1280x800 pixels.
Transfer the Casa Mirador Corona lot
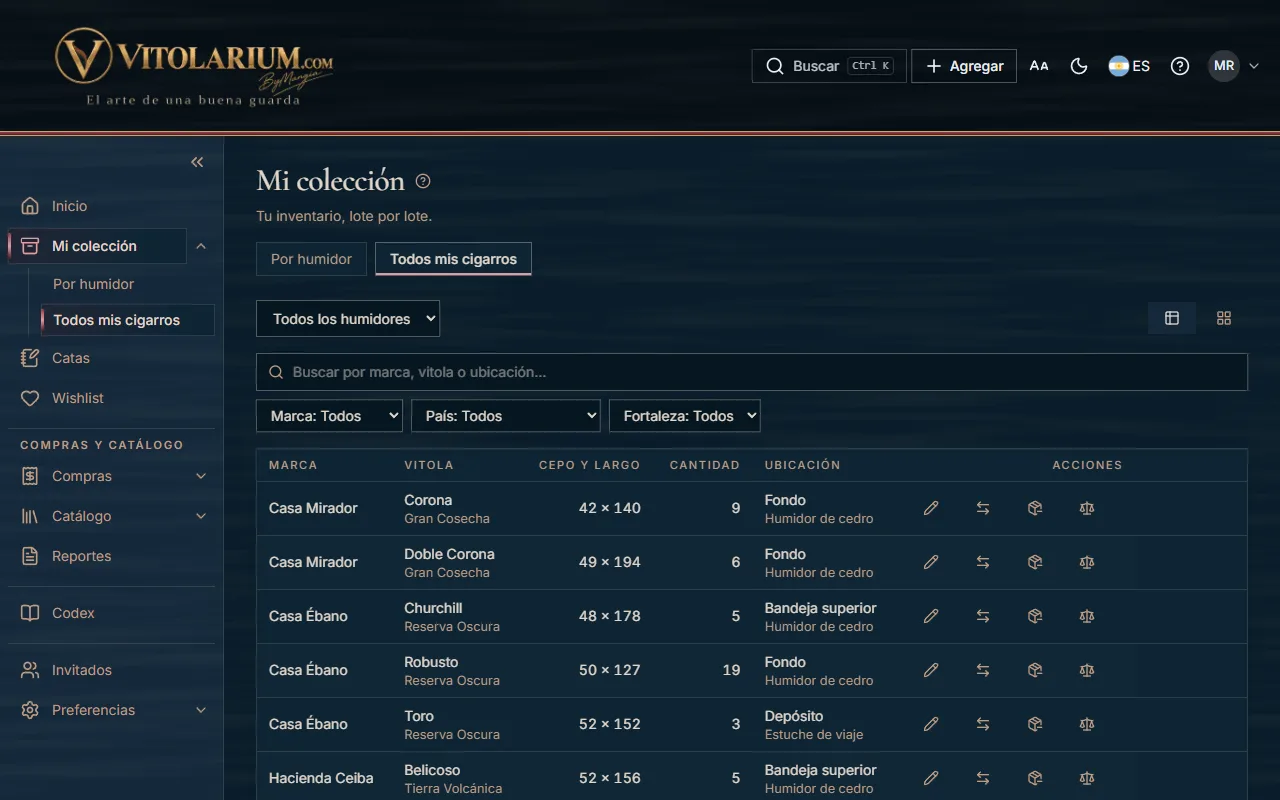983,508
